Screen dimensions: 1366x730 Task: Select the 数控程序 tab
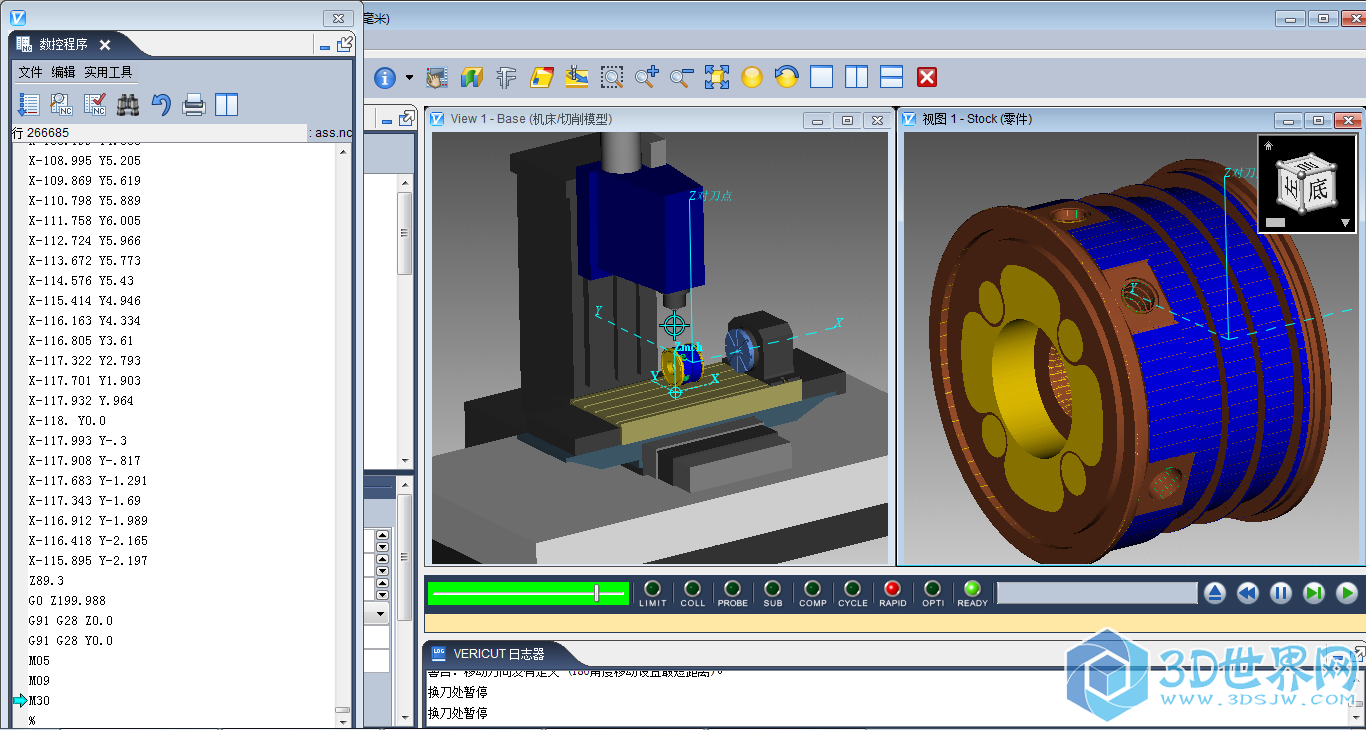click(63, 45)
